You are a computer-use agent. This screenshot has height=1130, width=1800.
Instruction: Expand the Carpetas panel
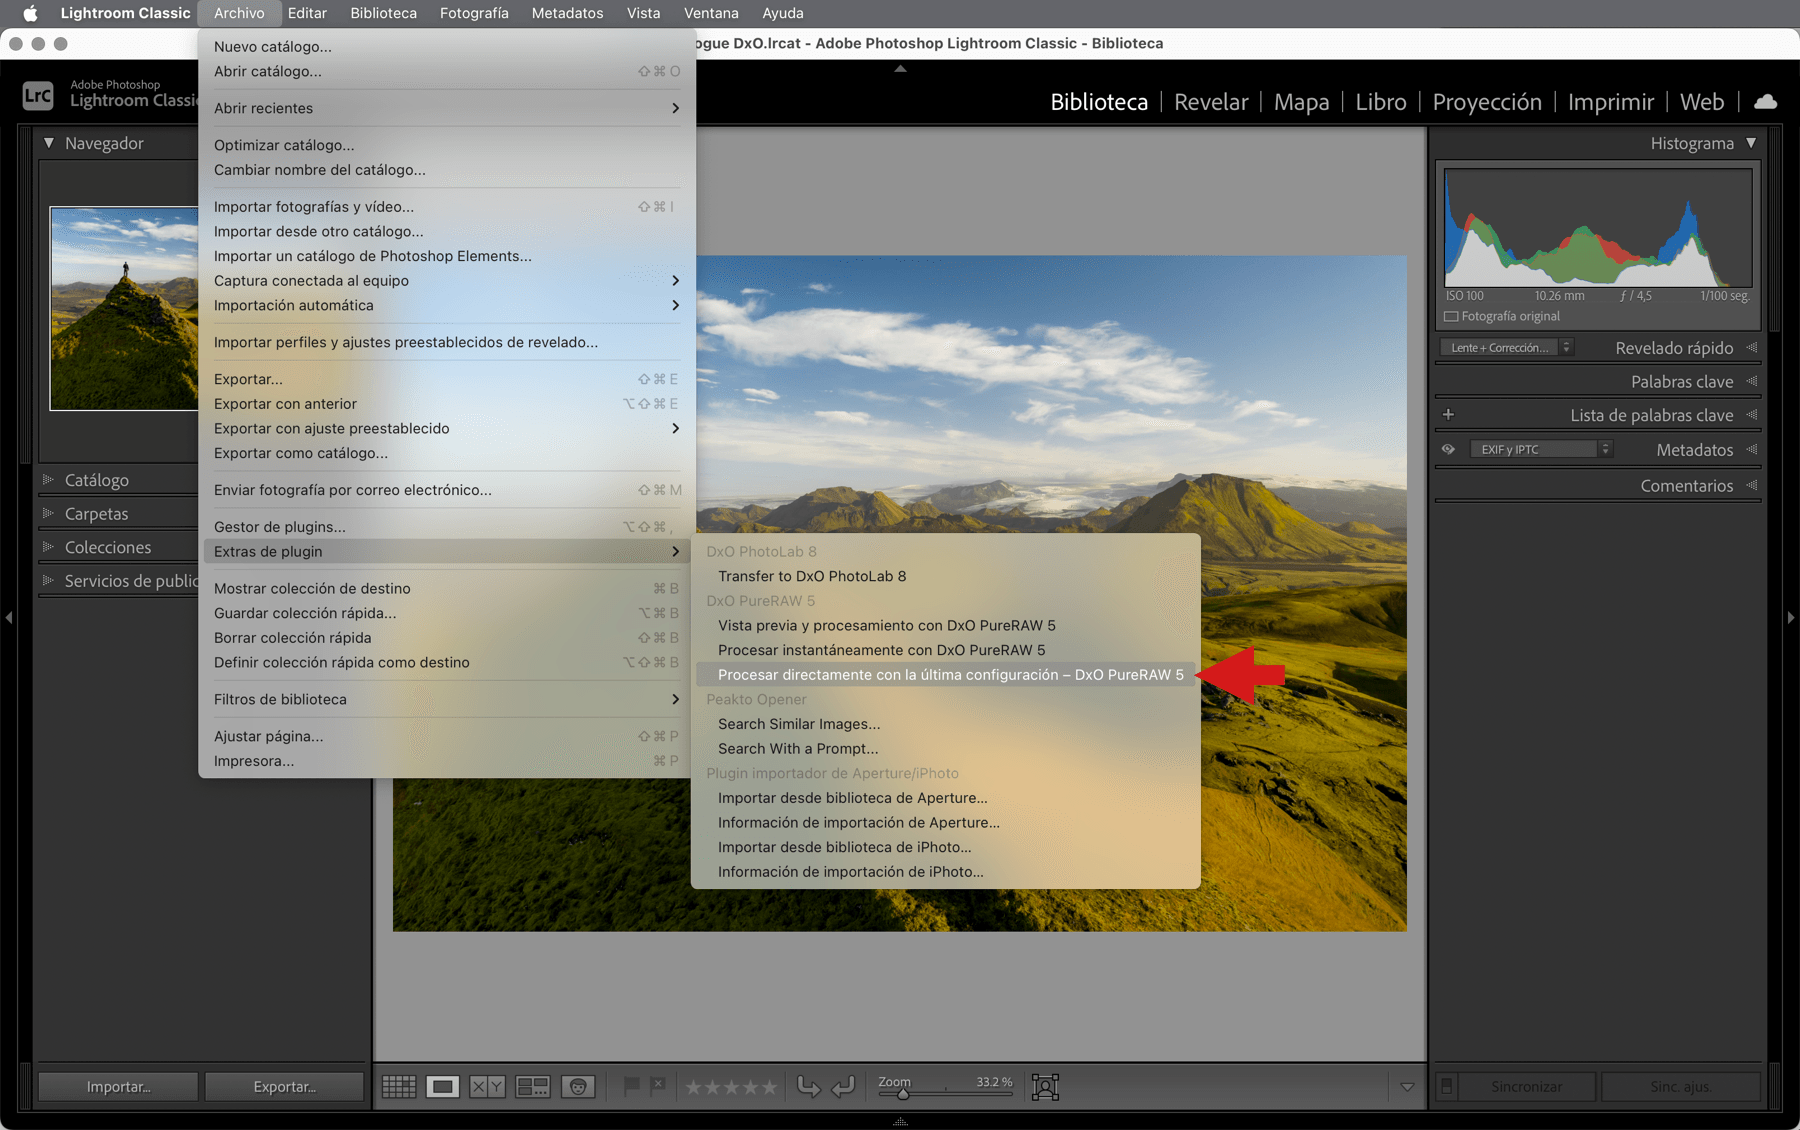(x=48, y=513)
